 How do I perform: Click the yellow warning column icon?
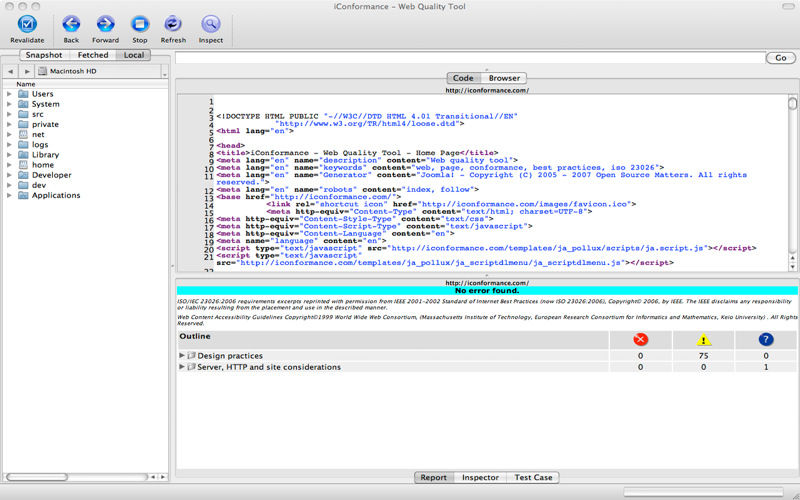(x=704, y=340)
